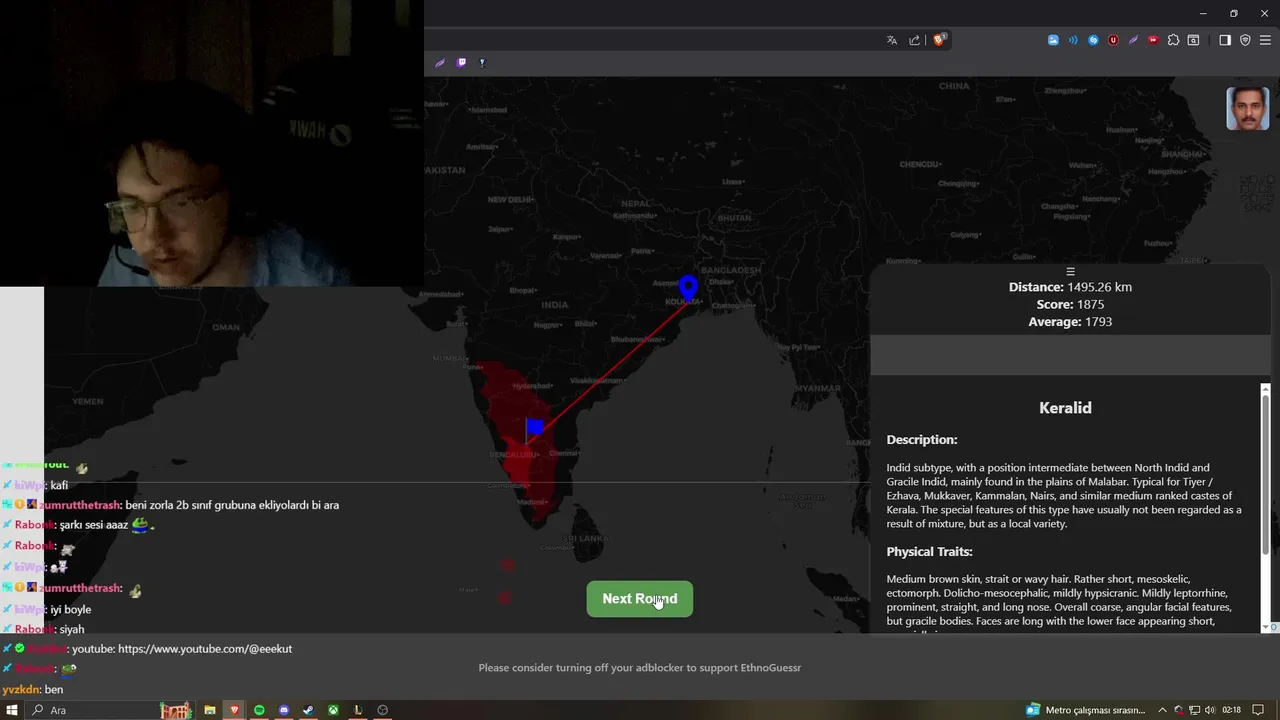Image resolution: width=1280 pixels, height=720 pixels.
Task: Click the blue image extension icon
Action: tap(1053, 40)
